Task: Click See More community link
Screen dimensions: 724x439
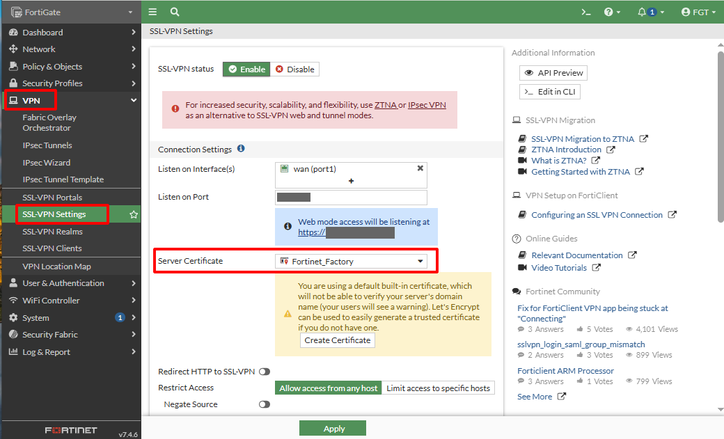Action: (x=534, y=397)
